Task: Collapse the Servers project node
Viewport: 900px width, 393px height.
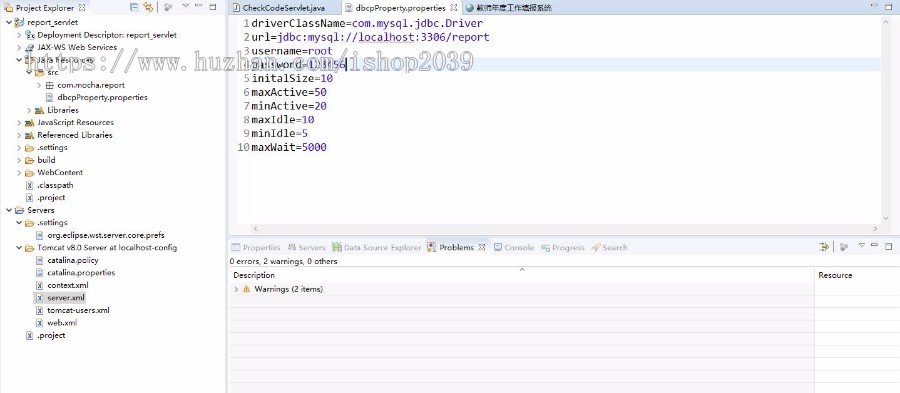Action: tap(9, 211)
